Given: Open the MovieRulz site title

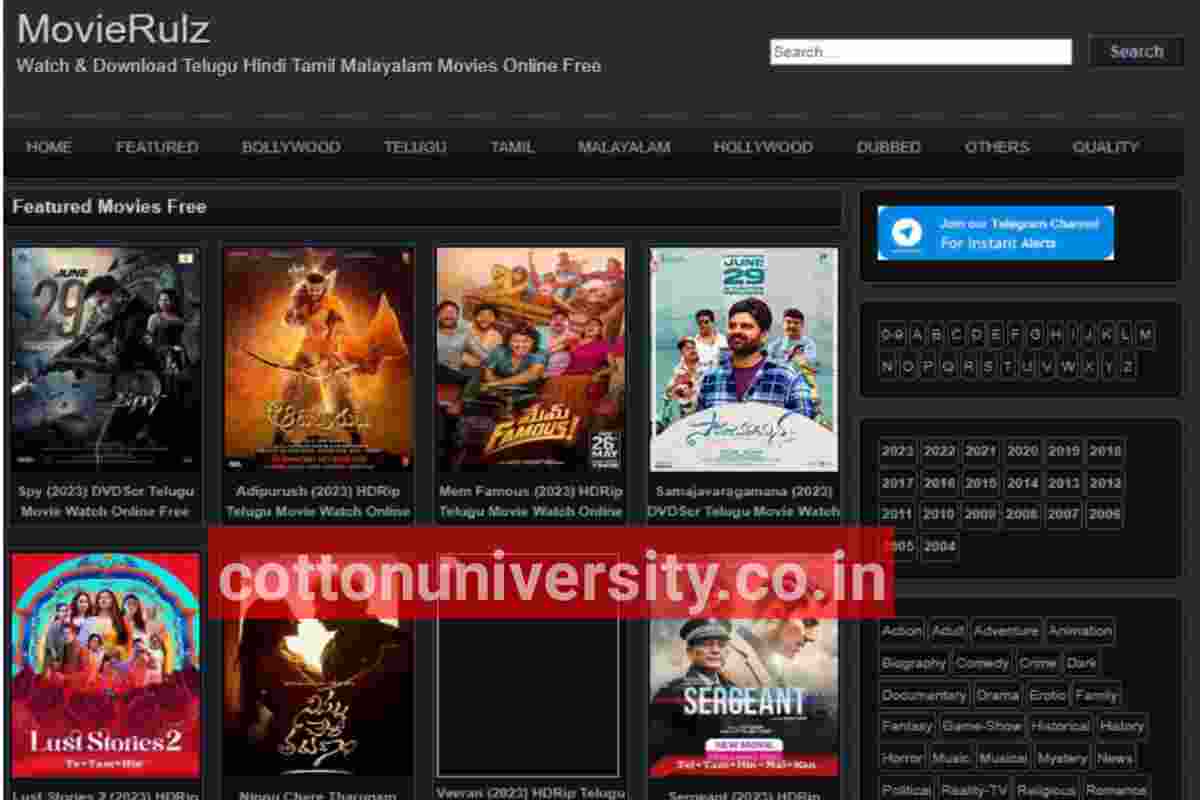Looking at the screenshot, I should 113,29.
